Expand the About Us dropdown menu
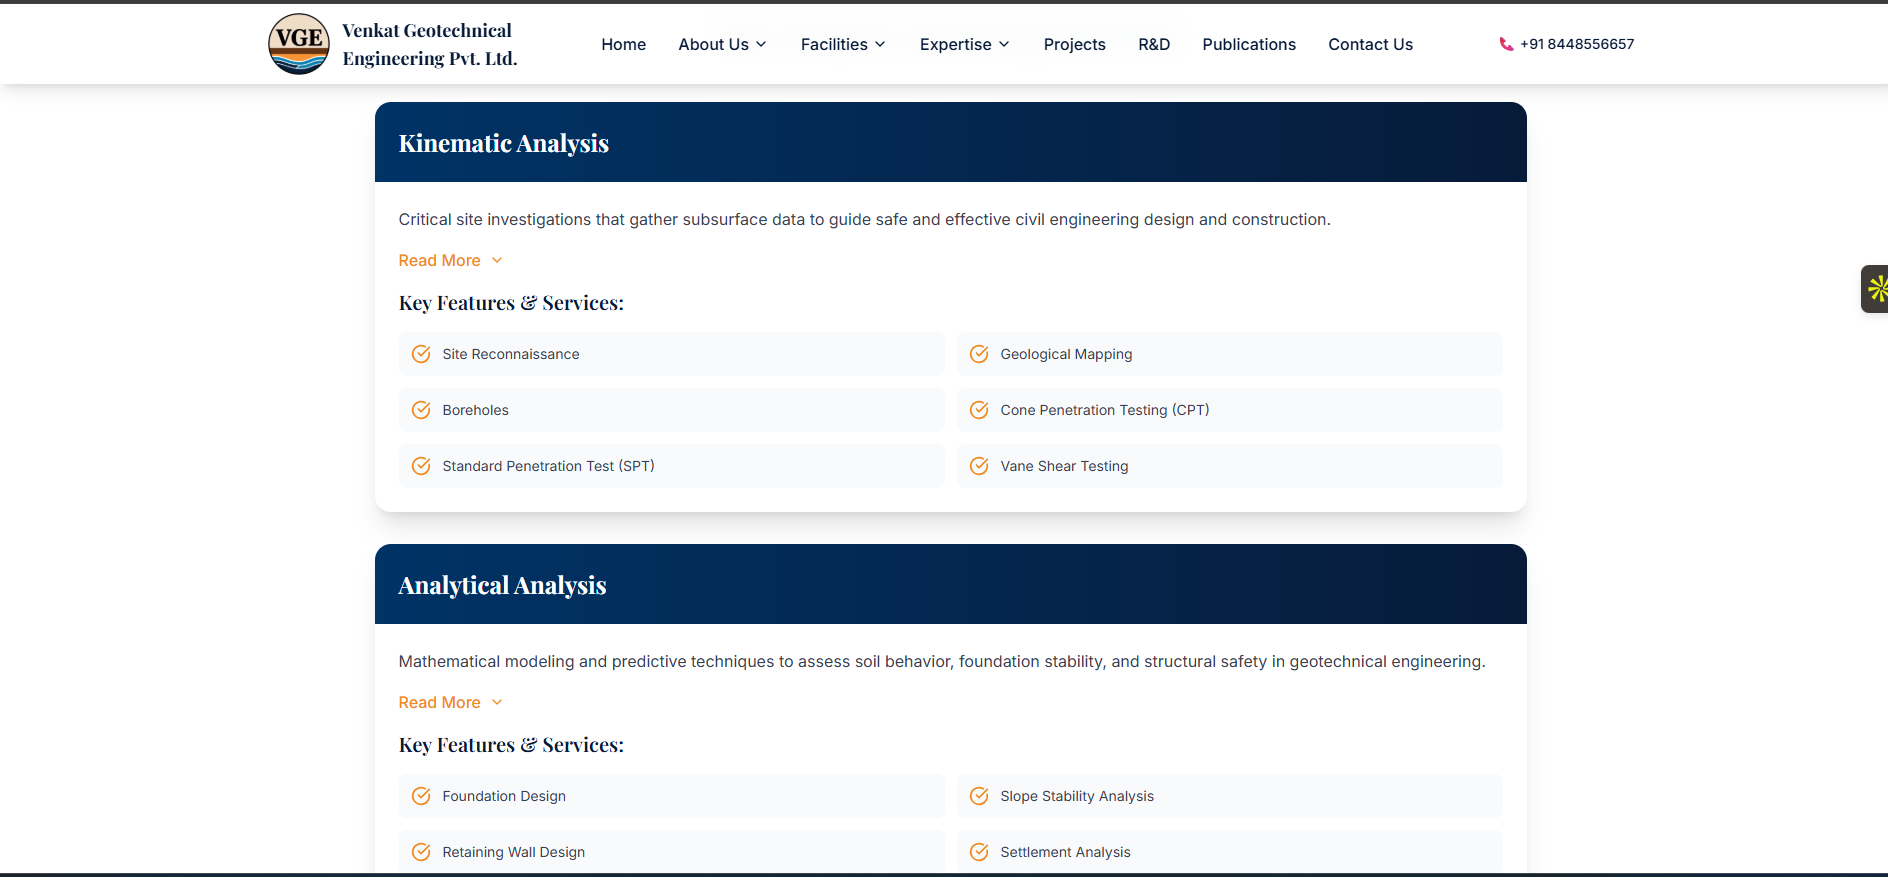1888x877 pixels. tap(723, 44)
